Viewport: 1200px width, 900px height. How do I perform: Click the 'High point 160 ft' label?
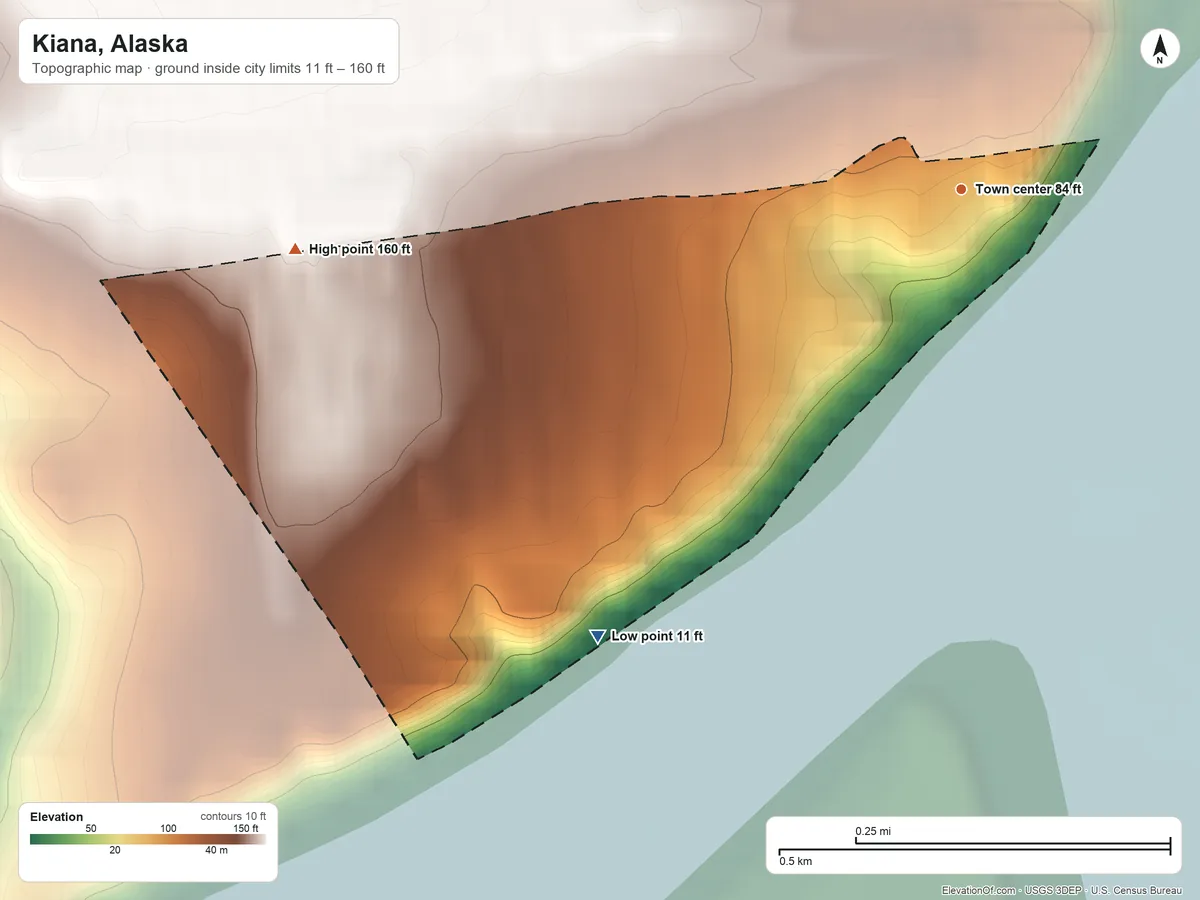(x=360, y=249)
